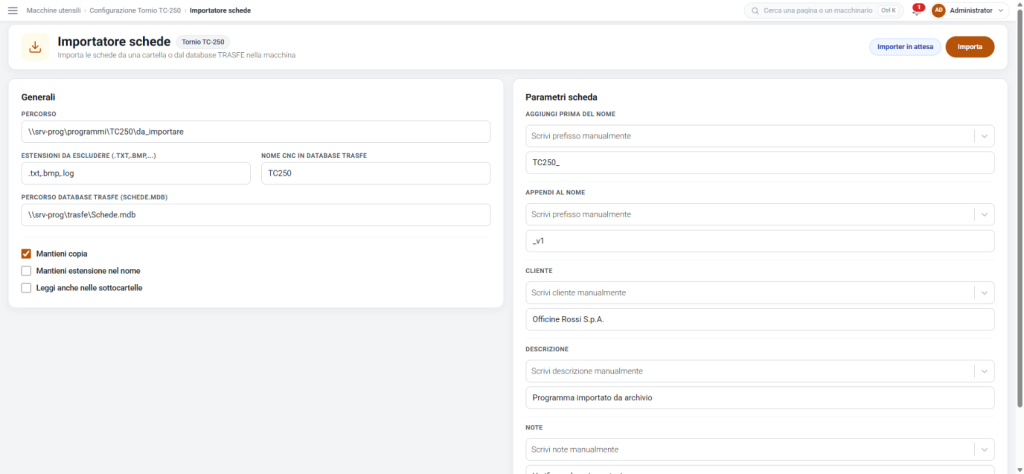
Task: Click the orange import icon beside title
Action: [35, 47]
